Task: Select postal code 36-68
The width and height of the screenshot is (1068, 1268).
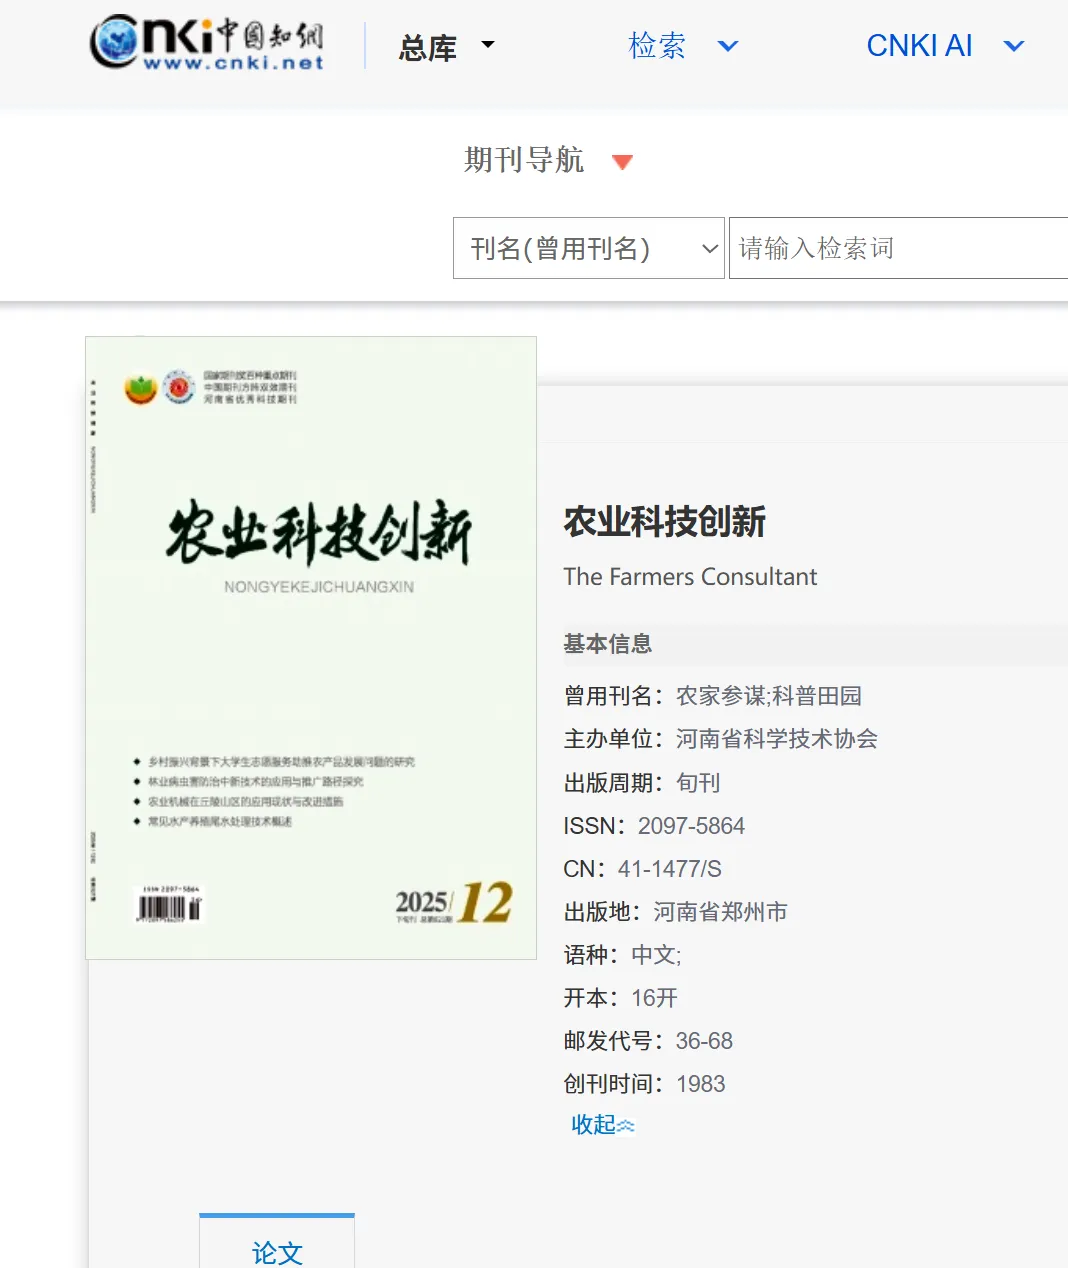Action: click(x=705, y=1041)
